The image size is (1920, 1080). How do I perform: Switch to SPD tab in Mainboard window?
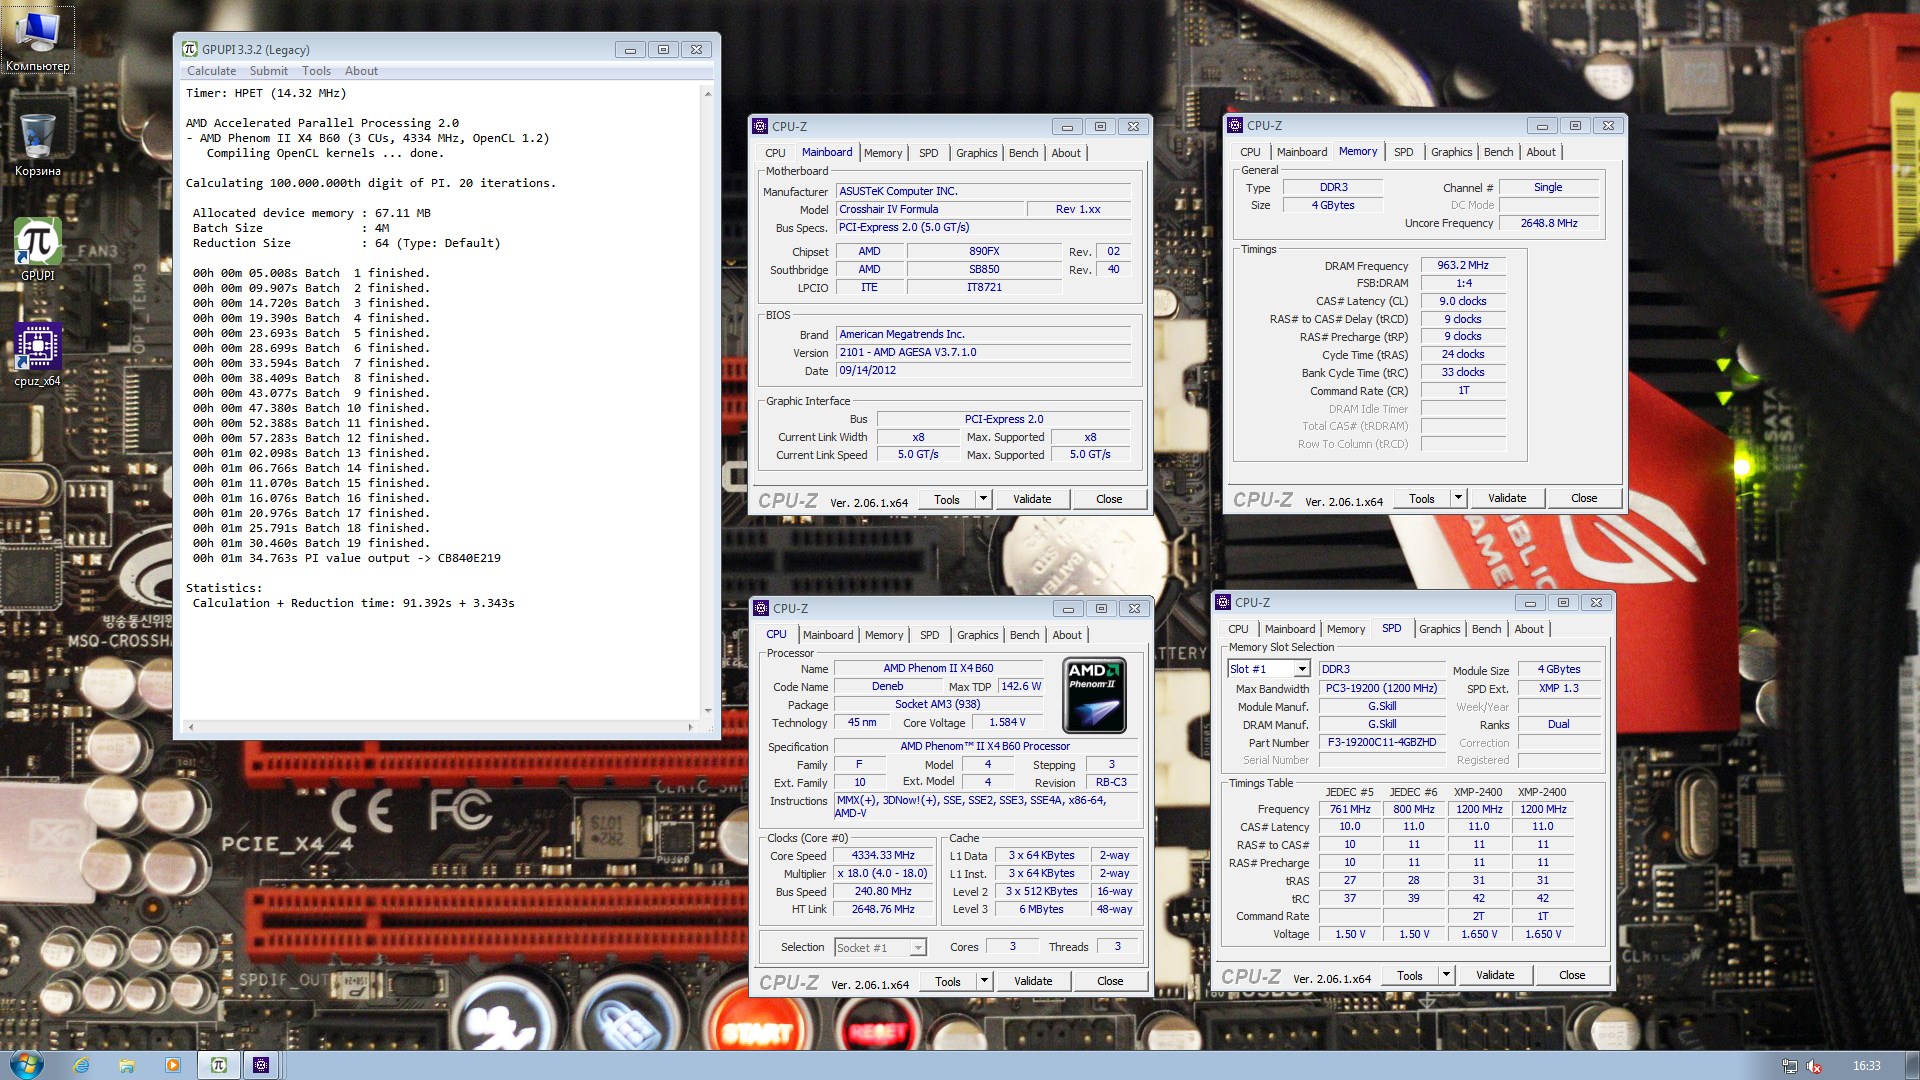pos(929,153)
